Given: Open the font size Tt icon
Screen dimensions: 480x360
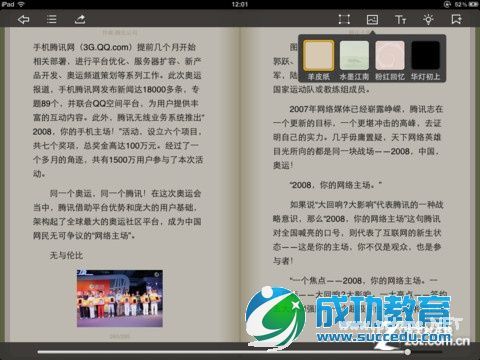Looking at the screenshot, I should [400, 20].
